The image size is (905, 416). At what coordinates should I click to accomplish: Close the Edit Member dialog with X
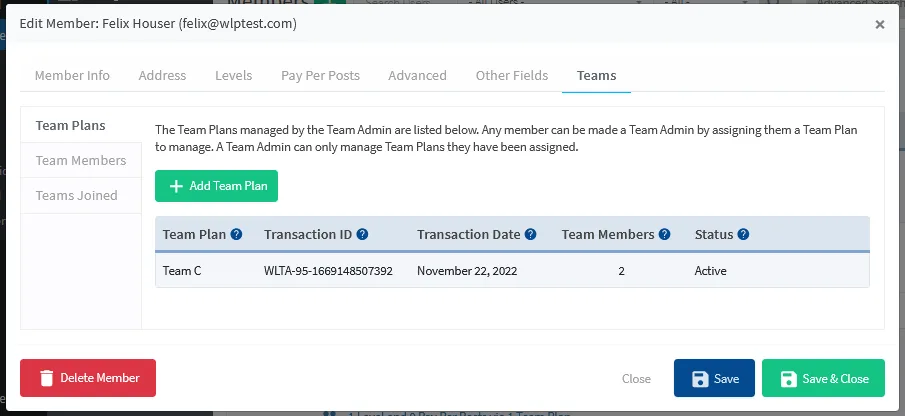[880, 24]
